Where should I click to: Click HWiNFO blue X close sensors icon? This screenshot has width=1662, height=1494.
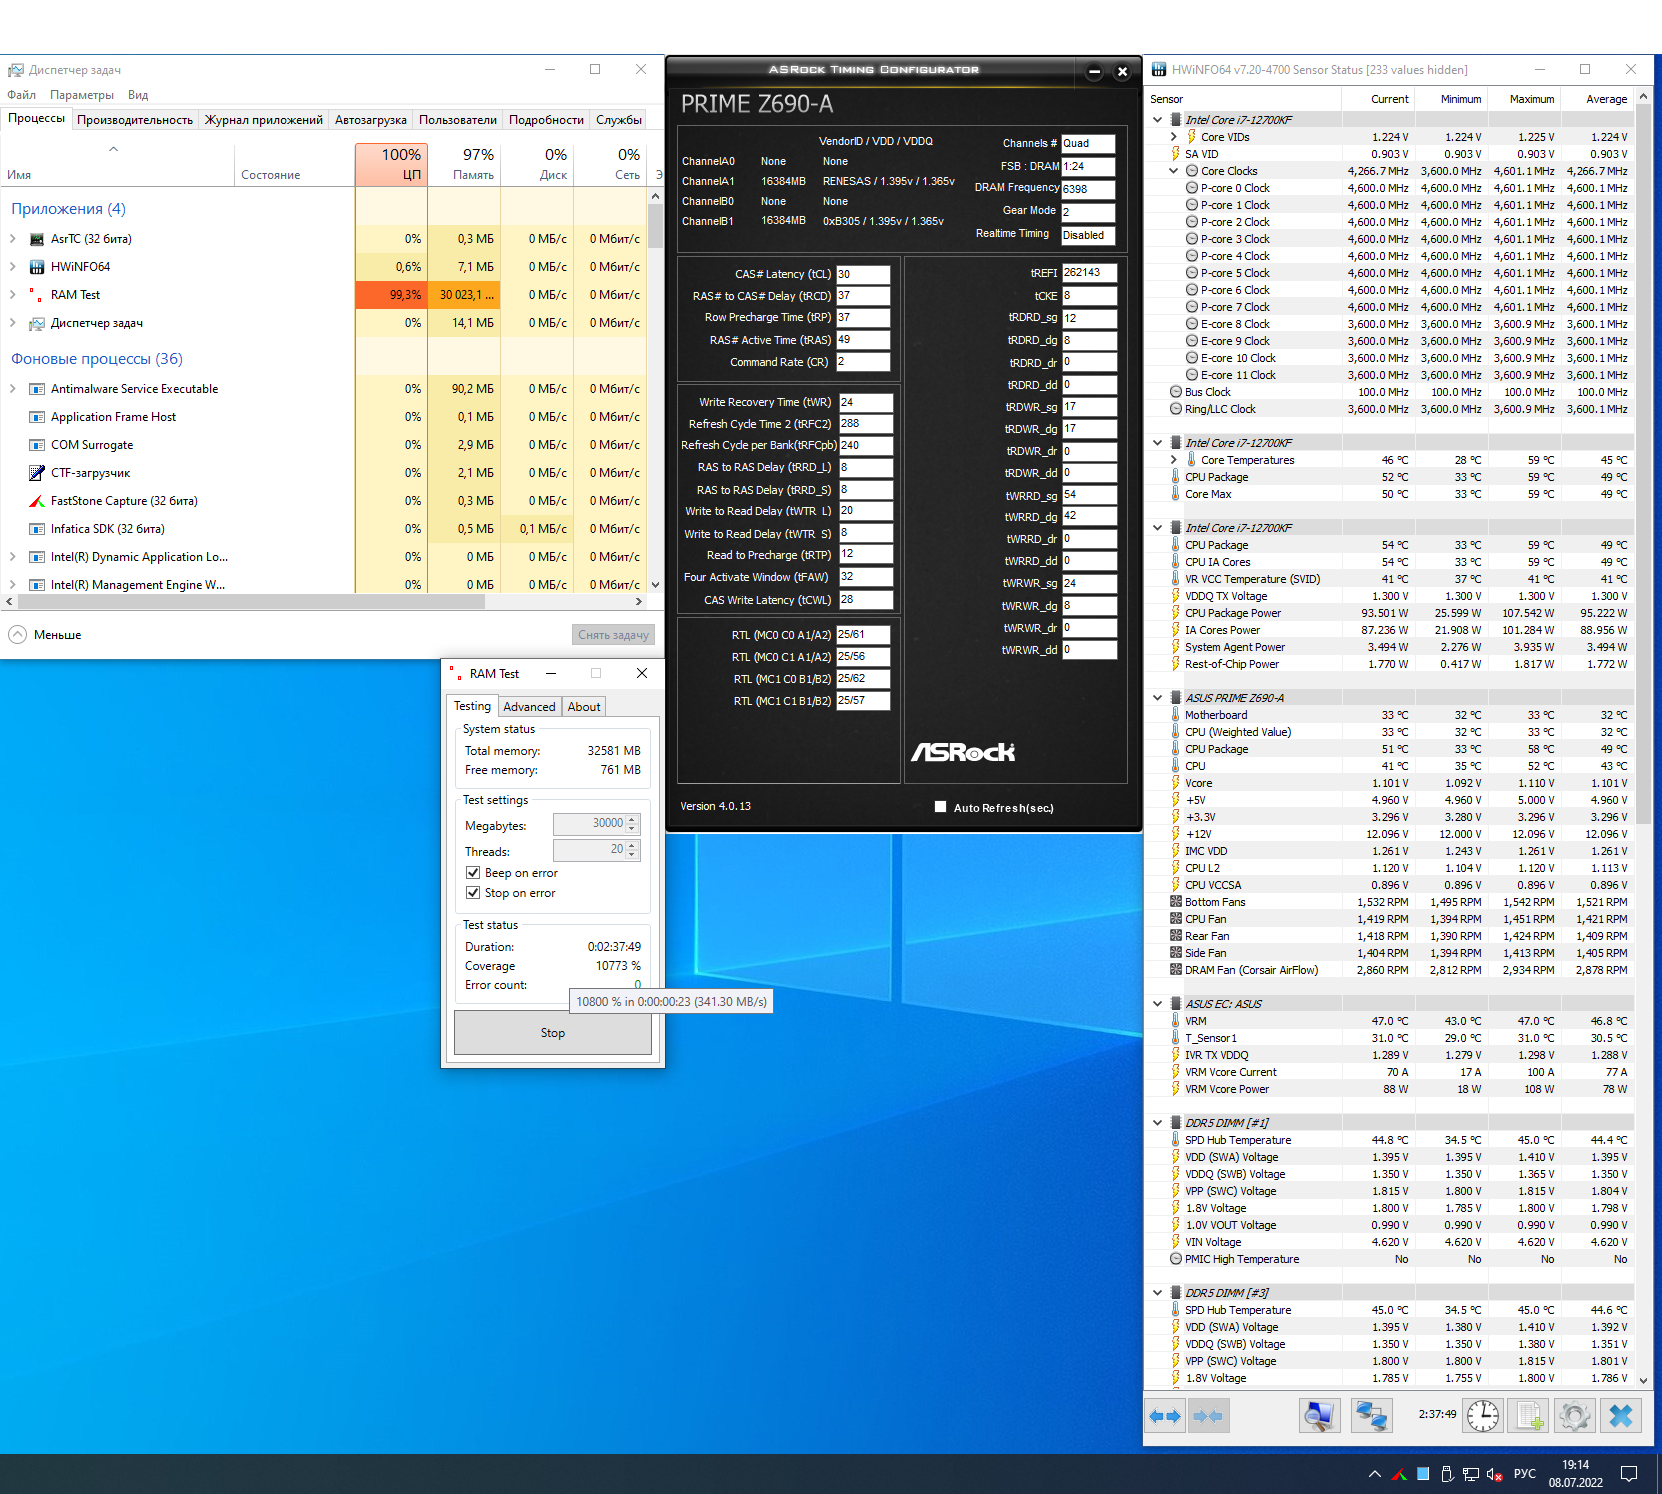(1621, 1415)
